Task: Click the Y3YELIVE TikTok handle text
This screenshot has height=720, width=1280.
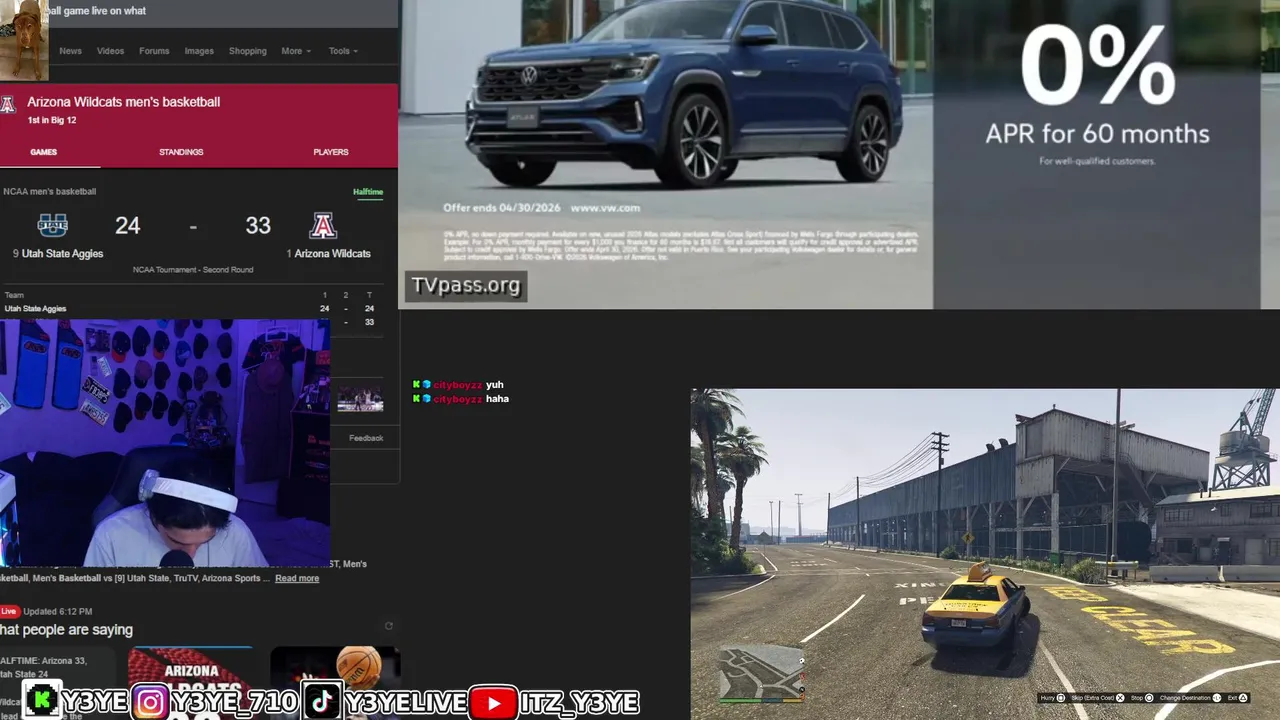Action: pyautogui.click(x=404, y=703)
